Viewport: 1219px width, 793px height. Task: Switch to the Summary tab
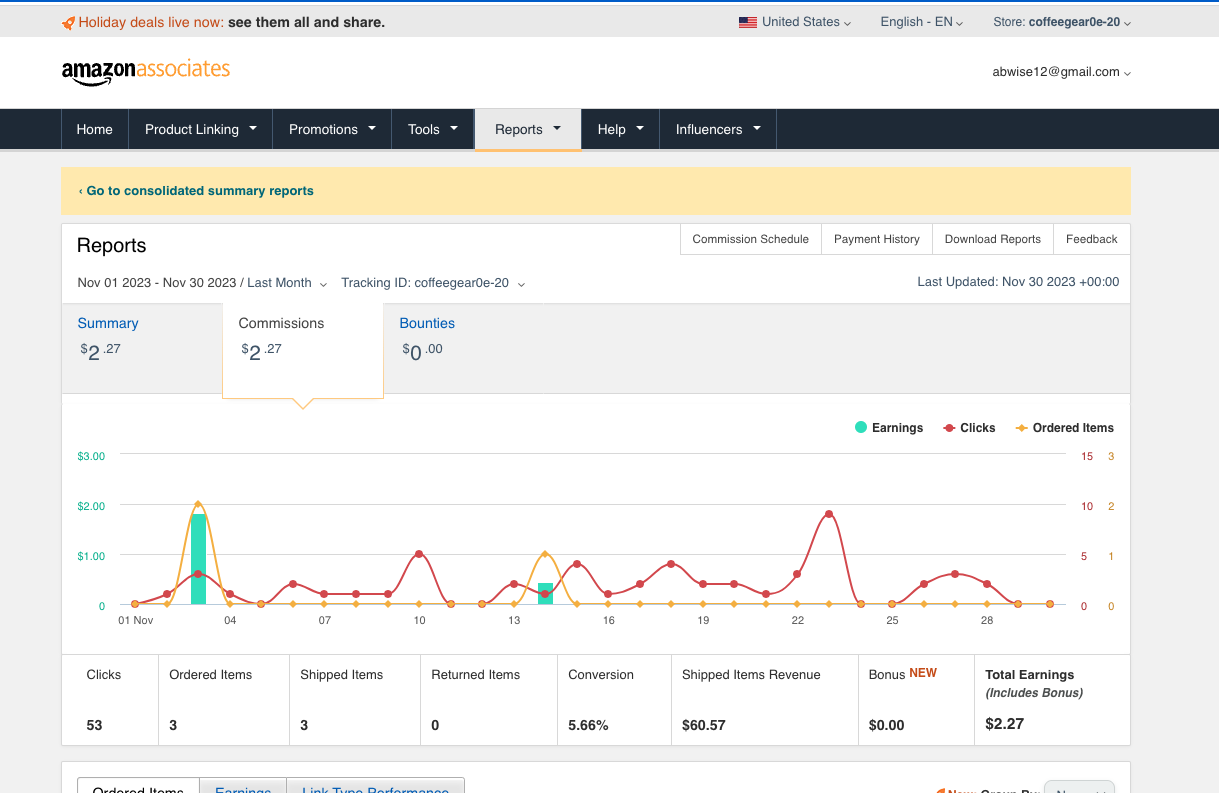[141, 348]
